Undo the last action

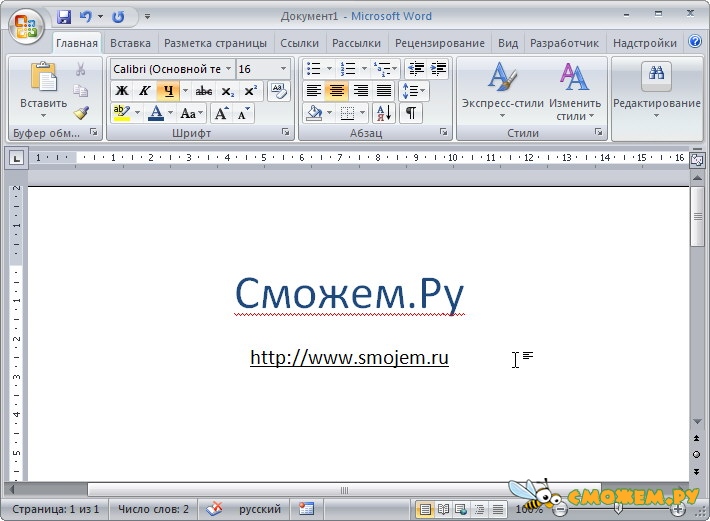(x=85, y=17)
